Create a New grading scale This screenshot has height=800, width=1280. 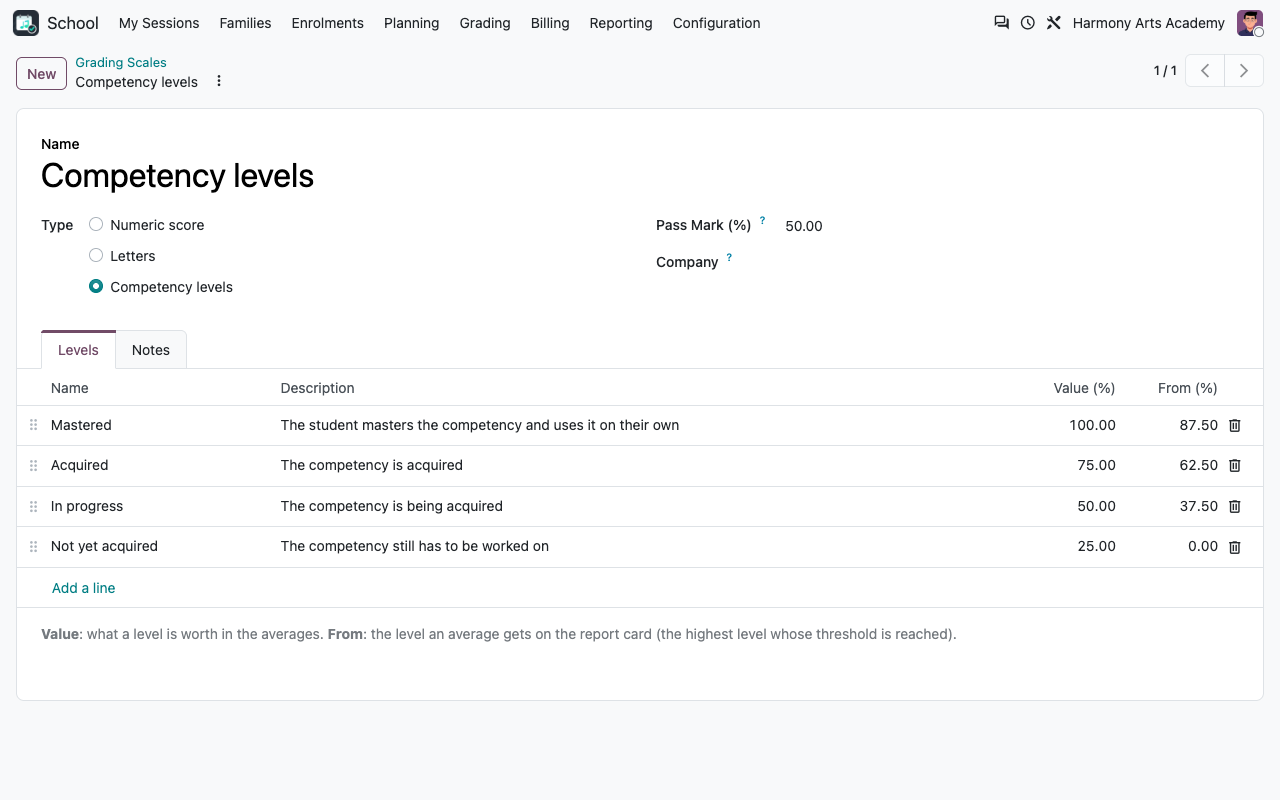tap(41, 73)
